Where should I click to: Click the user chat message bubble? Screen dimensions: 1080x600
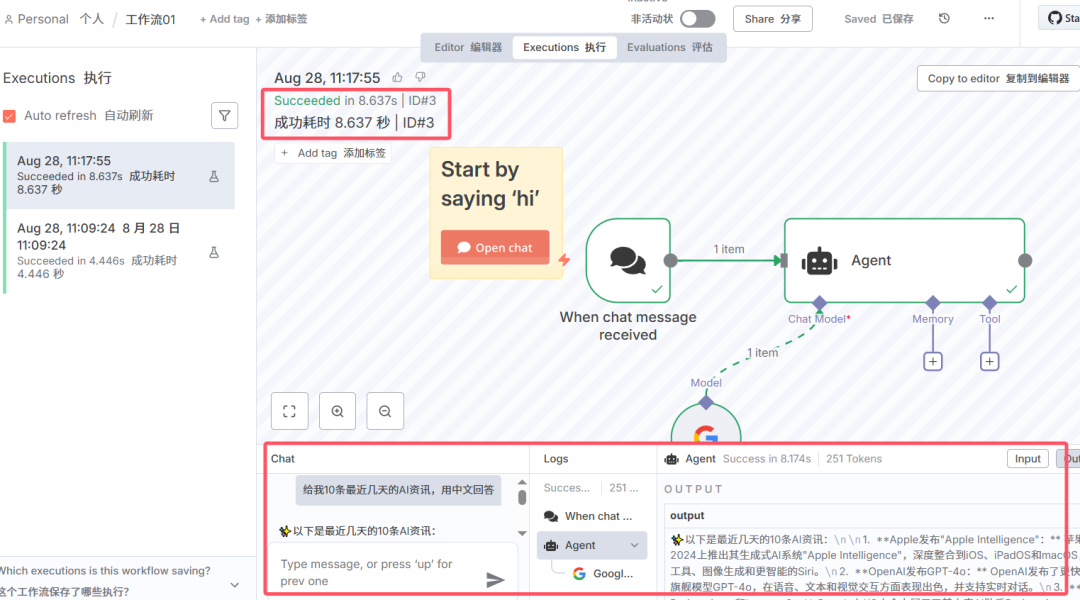pos(398,490)
